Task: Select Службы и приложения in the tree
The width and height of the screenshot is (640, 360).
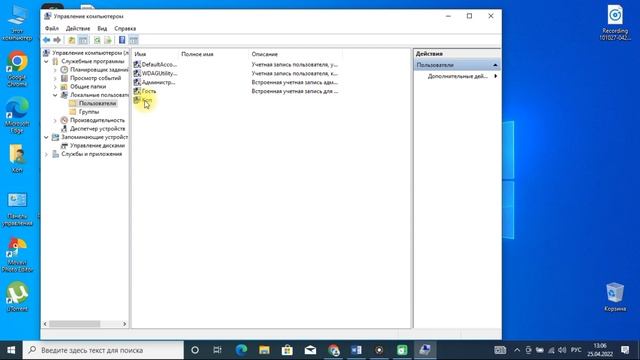Action: click(91, 154)
